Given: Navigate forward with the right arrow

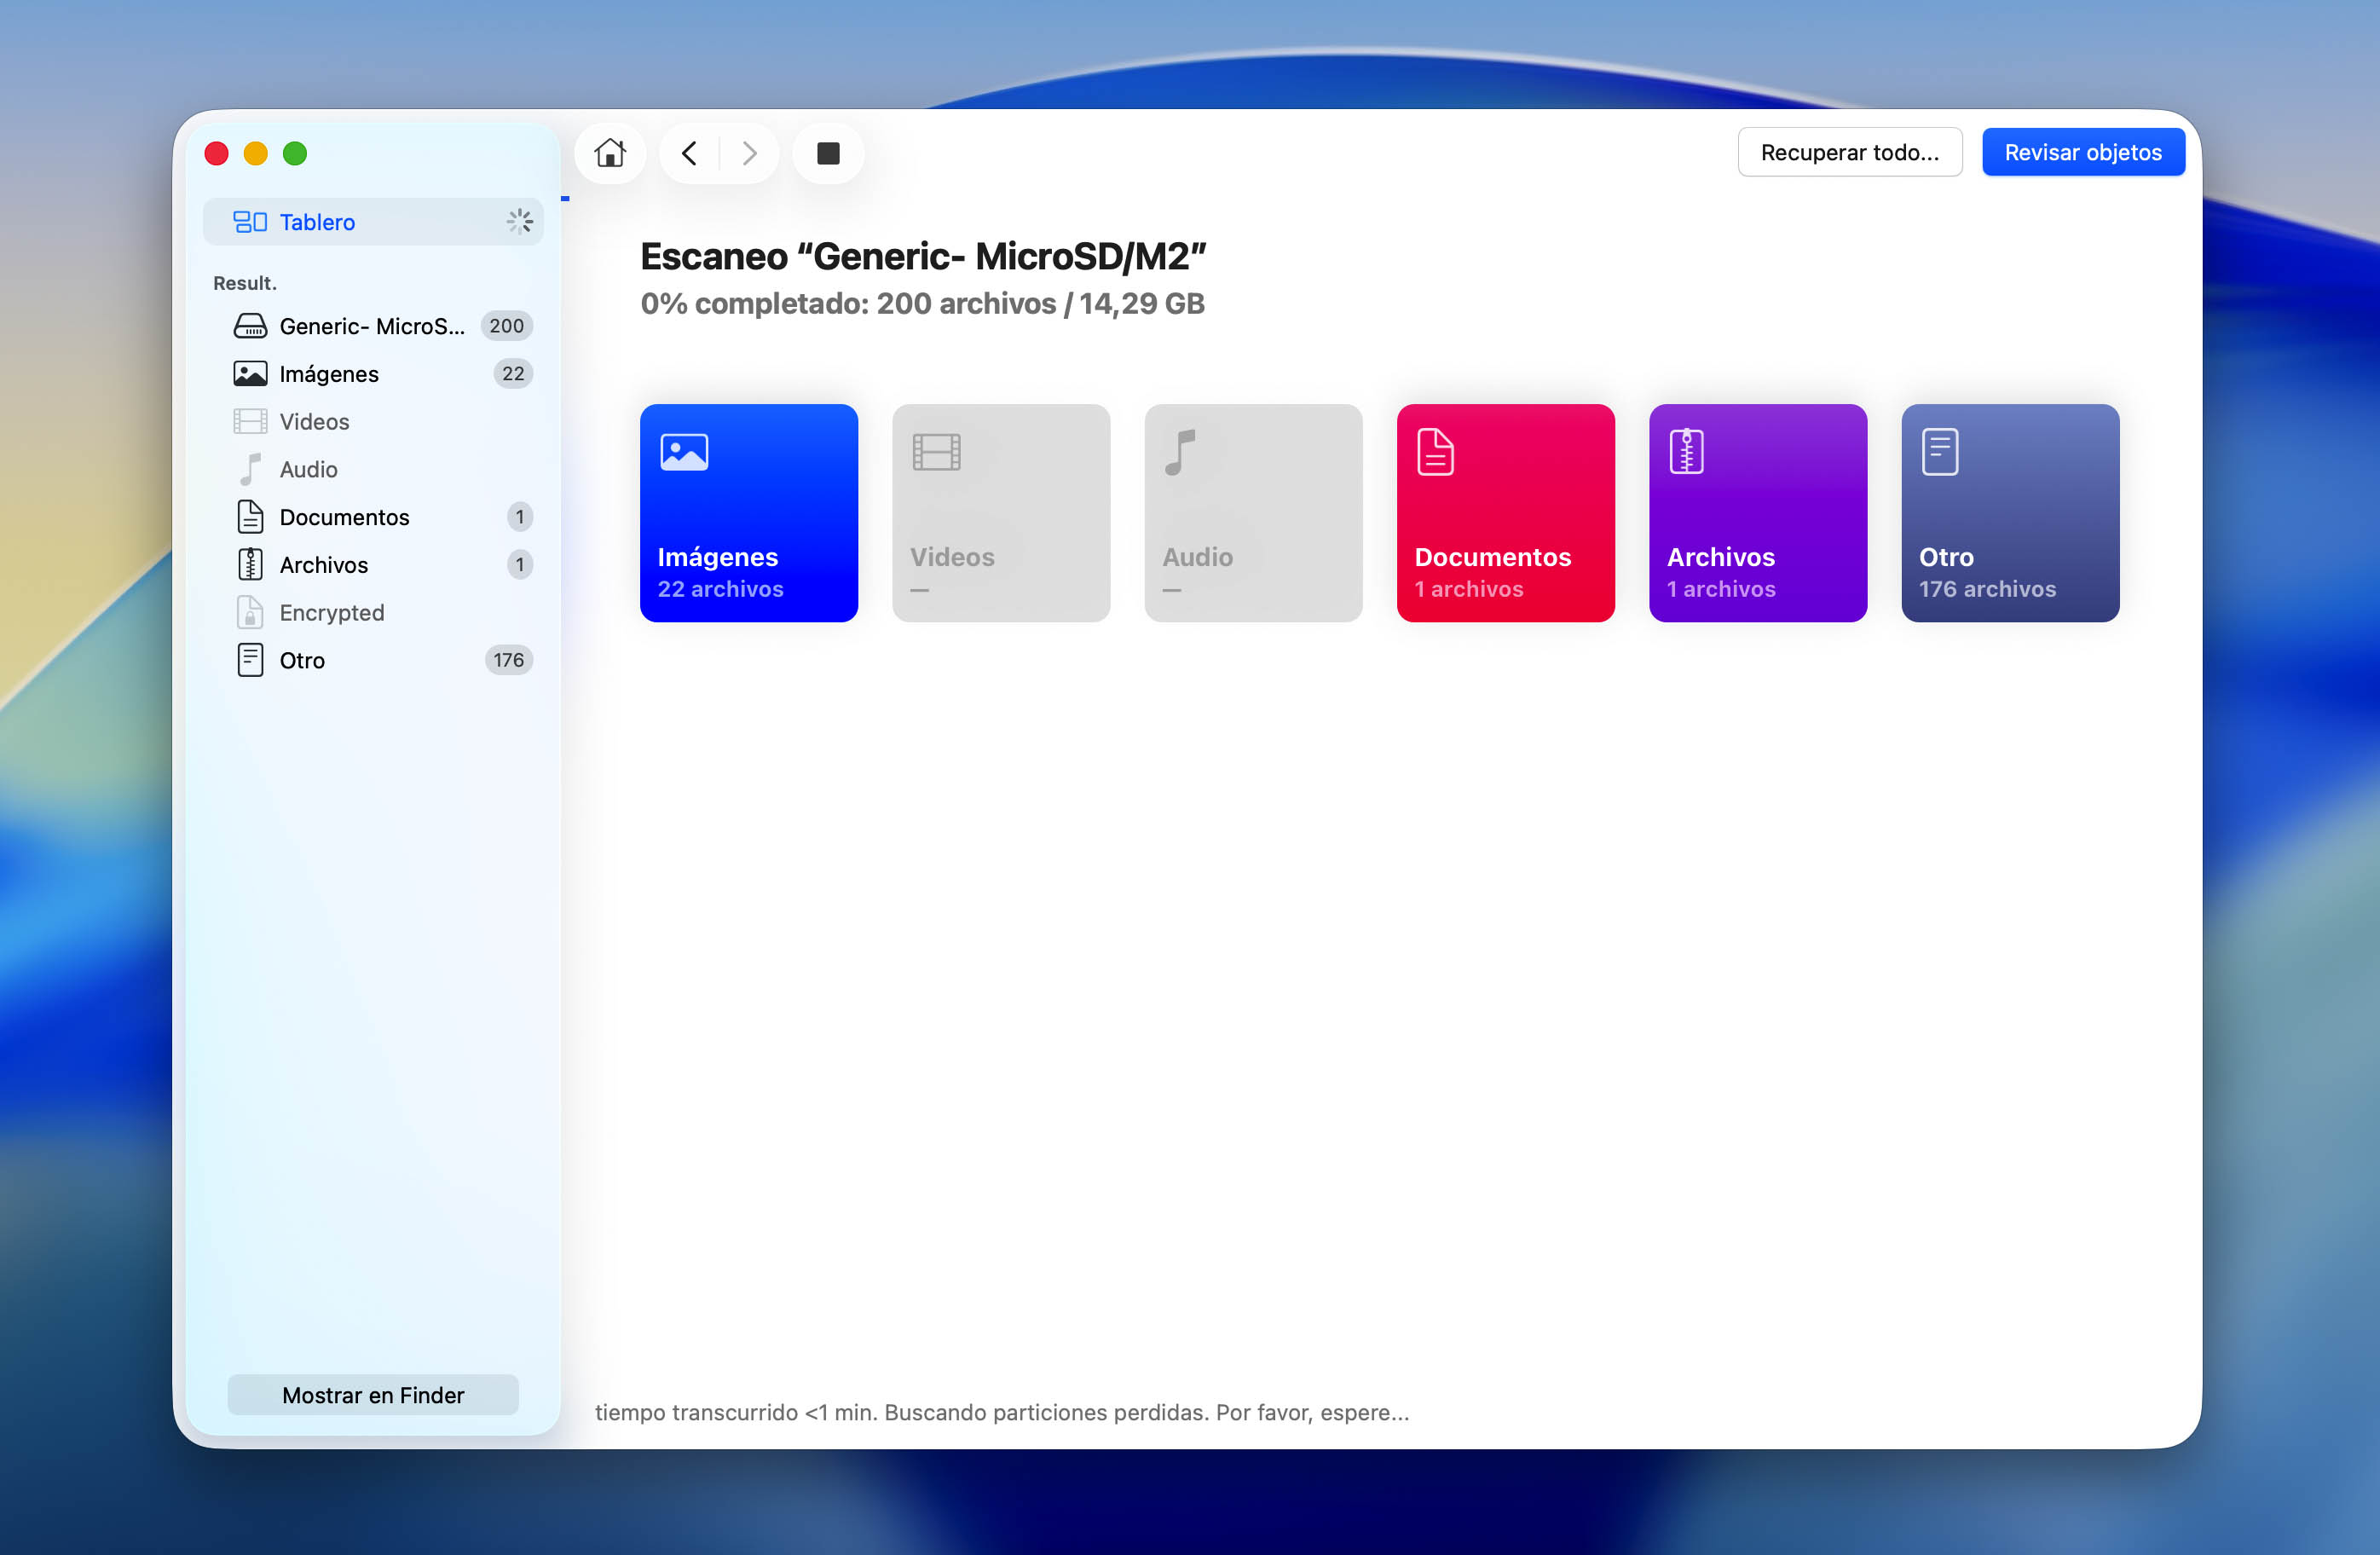Looking at the screenshot, I should (750, 153).
